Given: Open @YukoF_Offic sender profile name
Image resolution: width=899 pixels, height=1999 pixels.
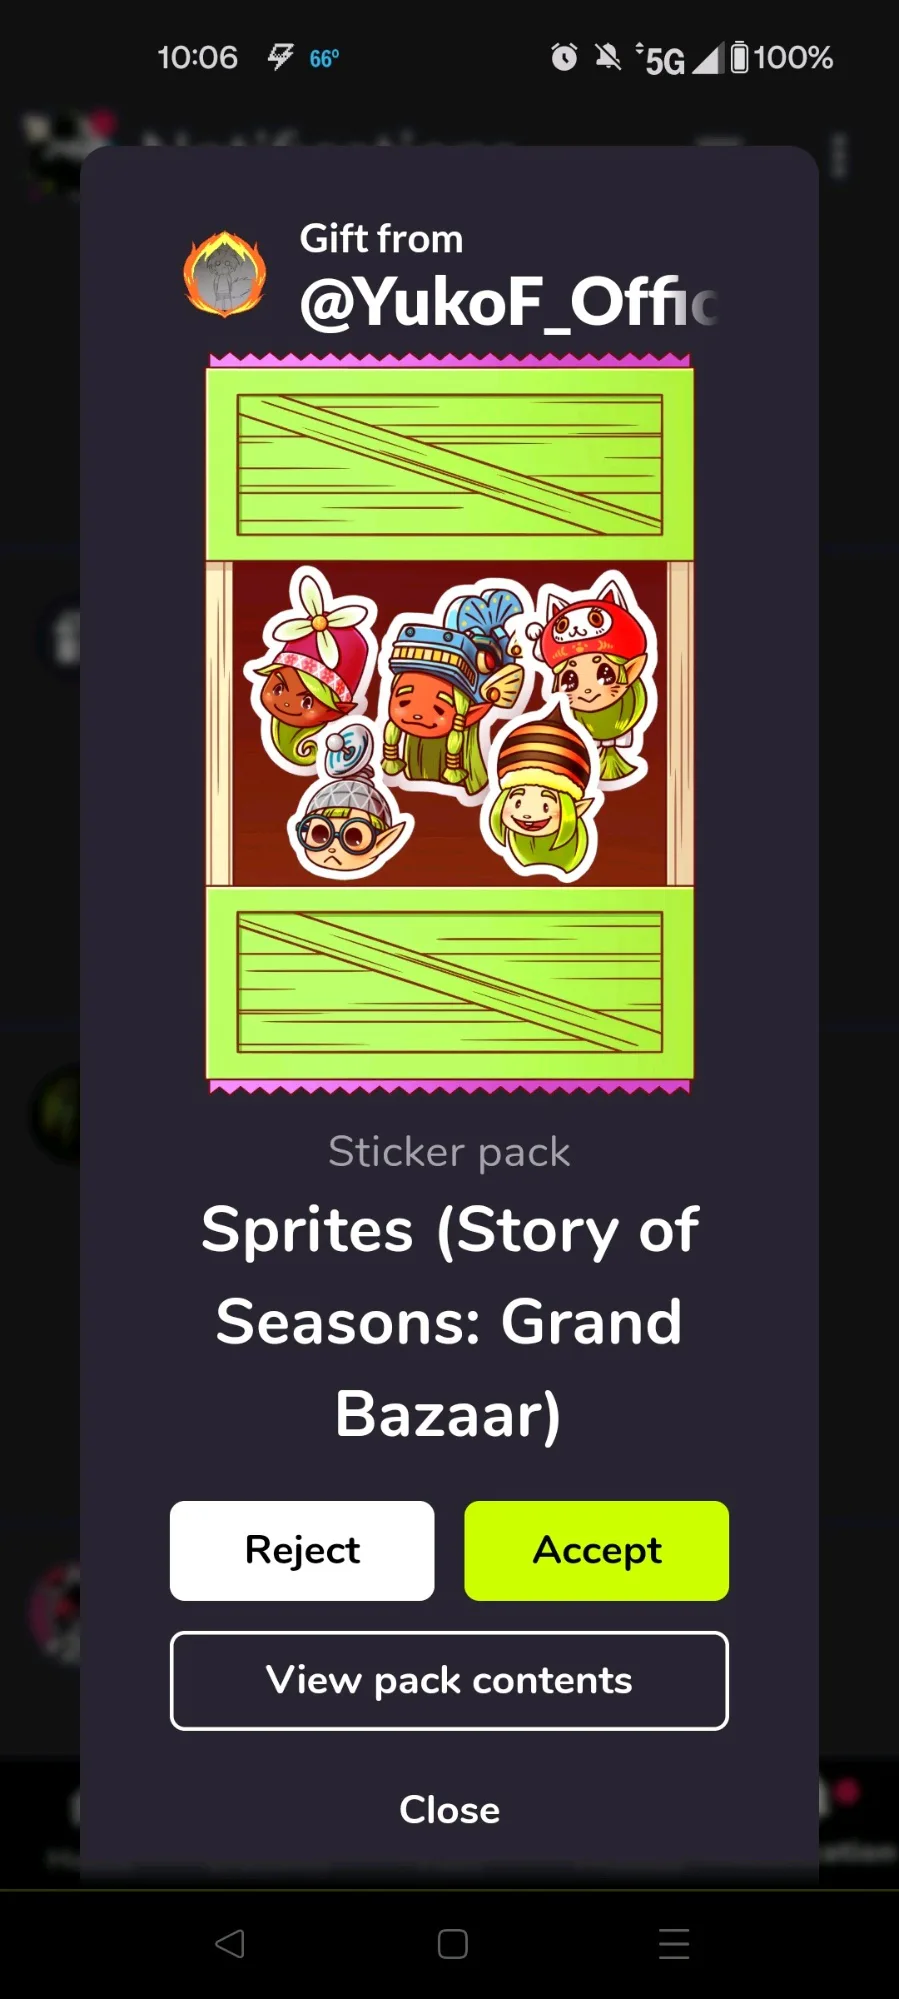Looking at the screenshot, I should pyautogui.click(x=508, y=302).
